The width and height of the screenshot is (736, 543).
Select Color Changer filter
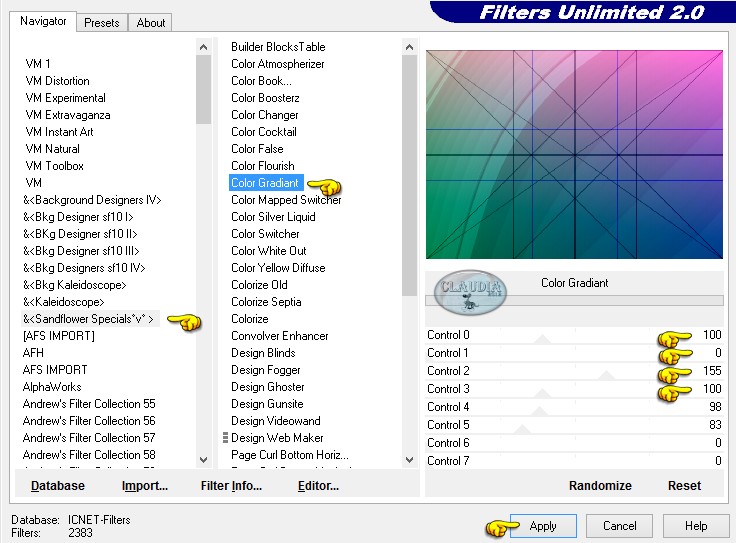265,115
